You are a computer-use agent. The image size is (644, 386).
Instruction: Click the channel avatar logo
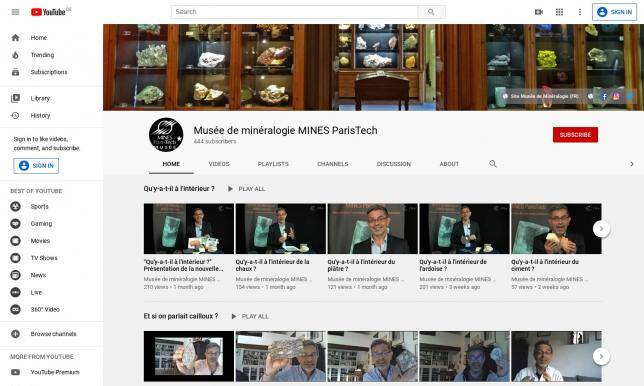(166, 134)
